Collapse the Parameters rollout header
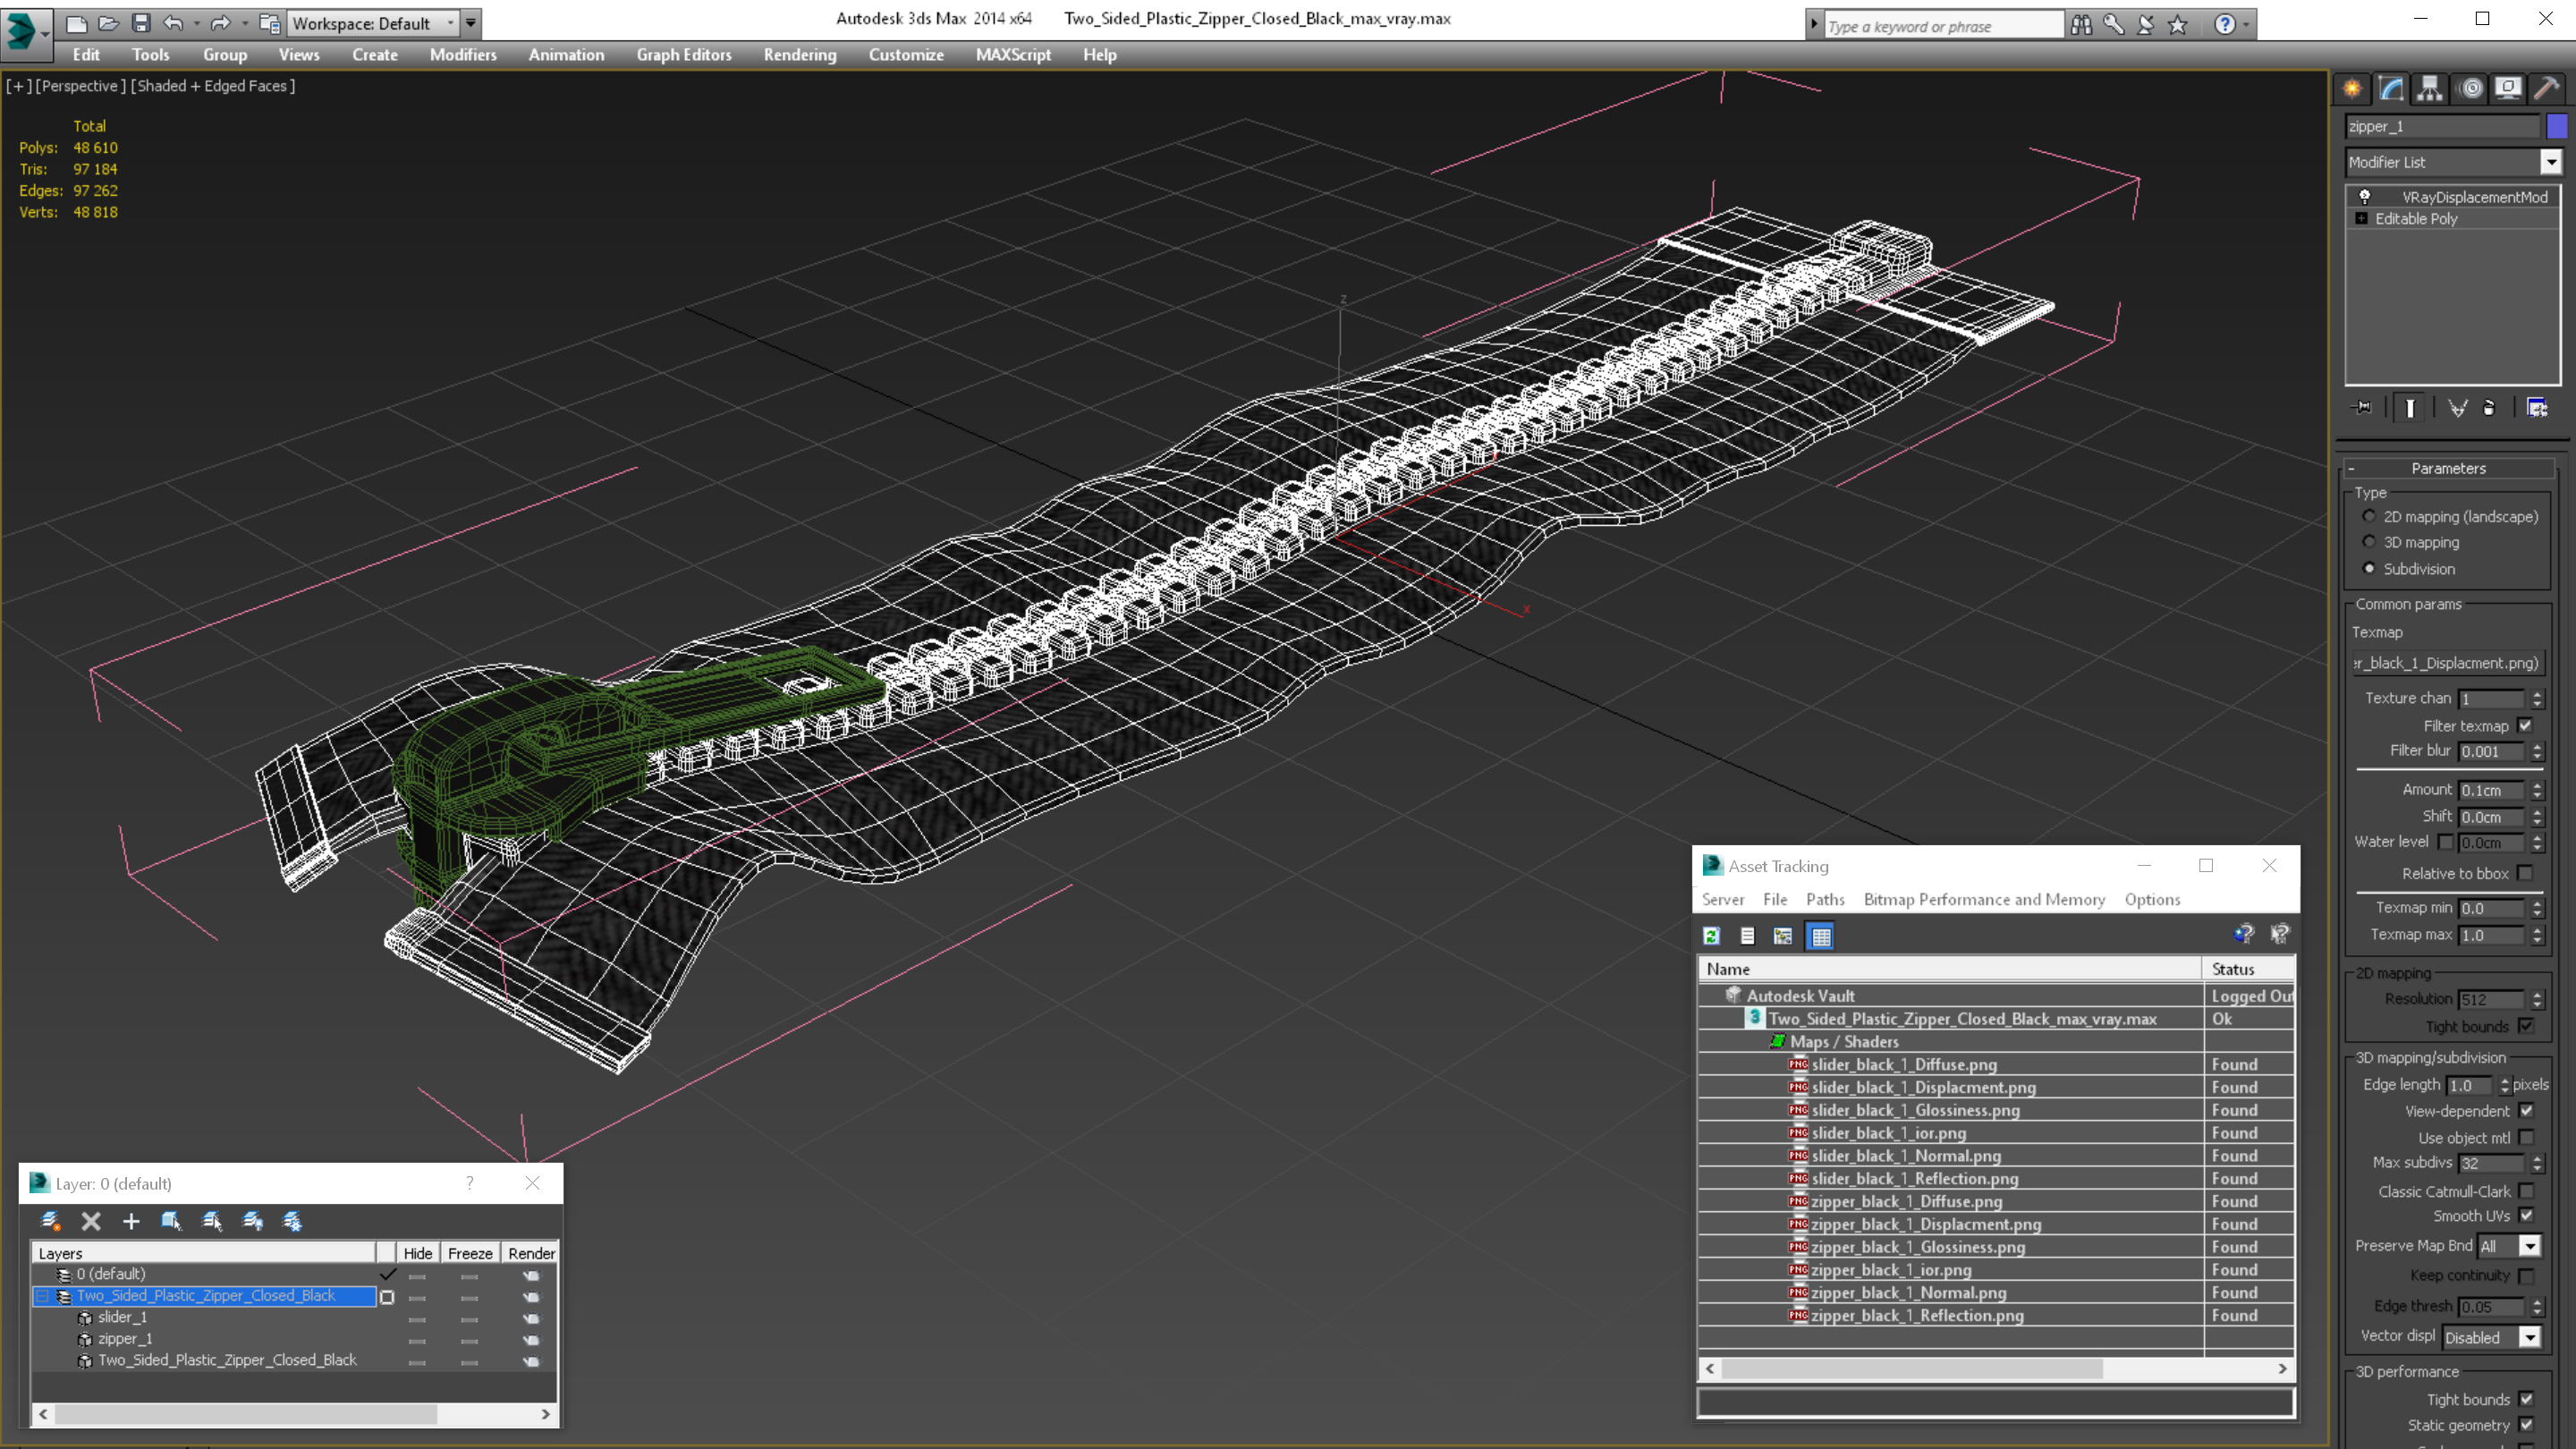 click(2448, 468)
